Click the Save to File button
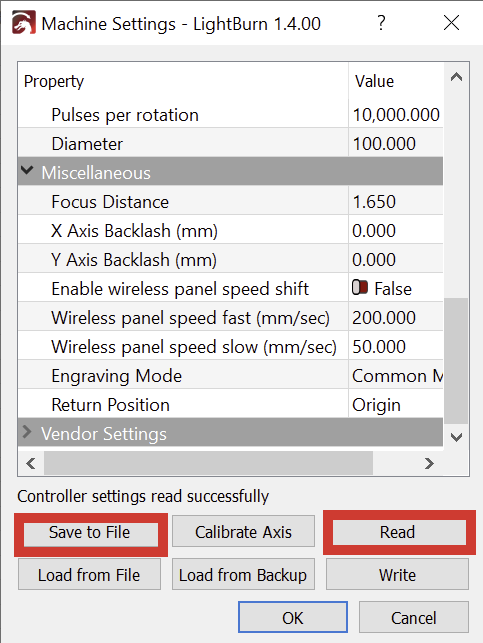483x643 pixels. (x=91, y=534)
